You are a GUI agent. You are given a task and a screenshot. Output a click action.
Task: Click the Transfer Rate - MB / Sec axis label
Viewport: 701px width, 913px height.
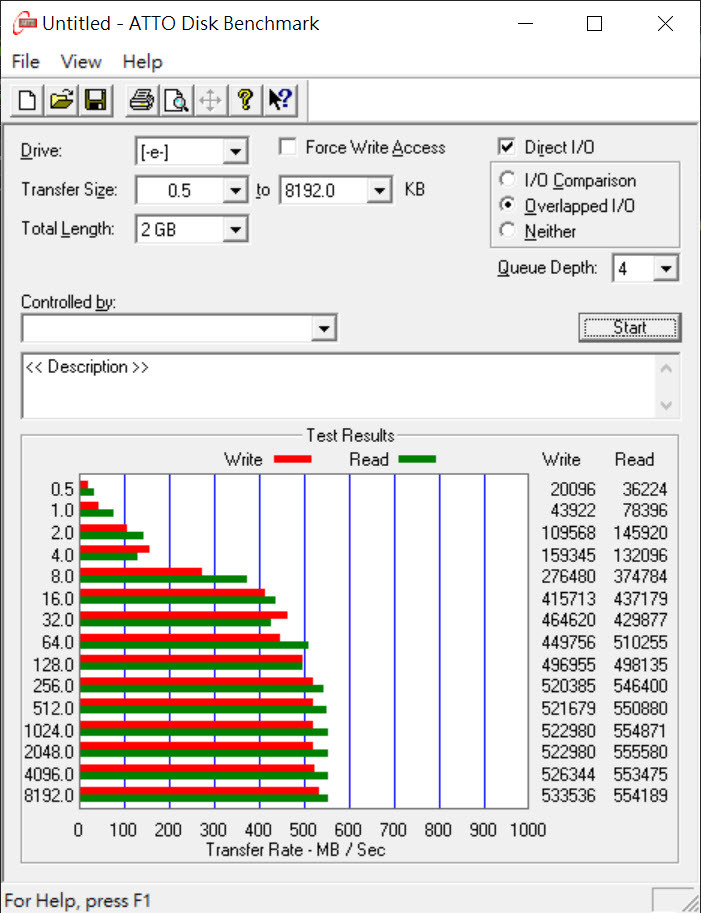pos(296,850)
